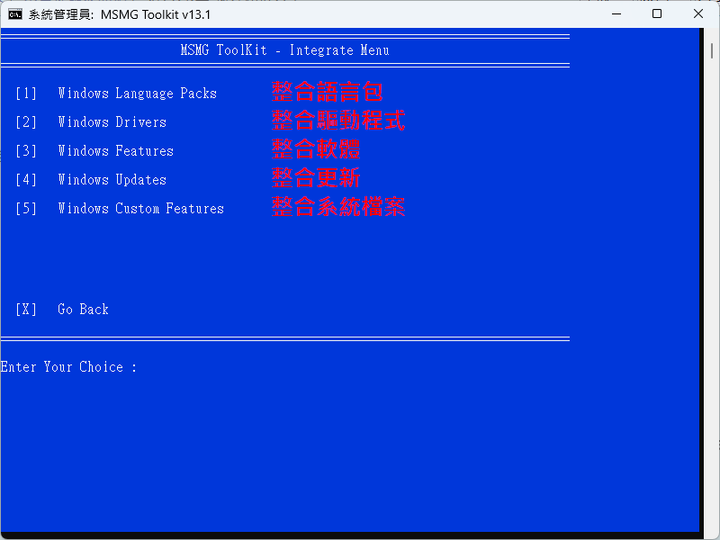This screenshot has height=540, width=720.
Task: Select the Windows Language Packs entry
Action: (137, 93)
